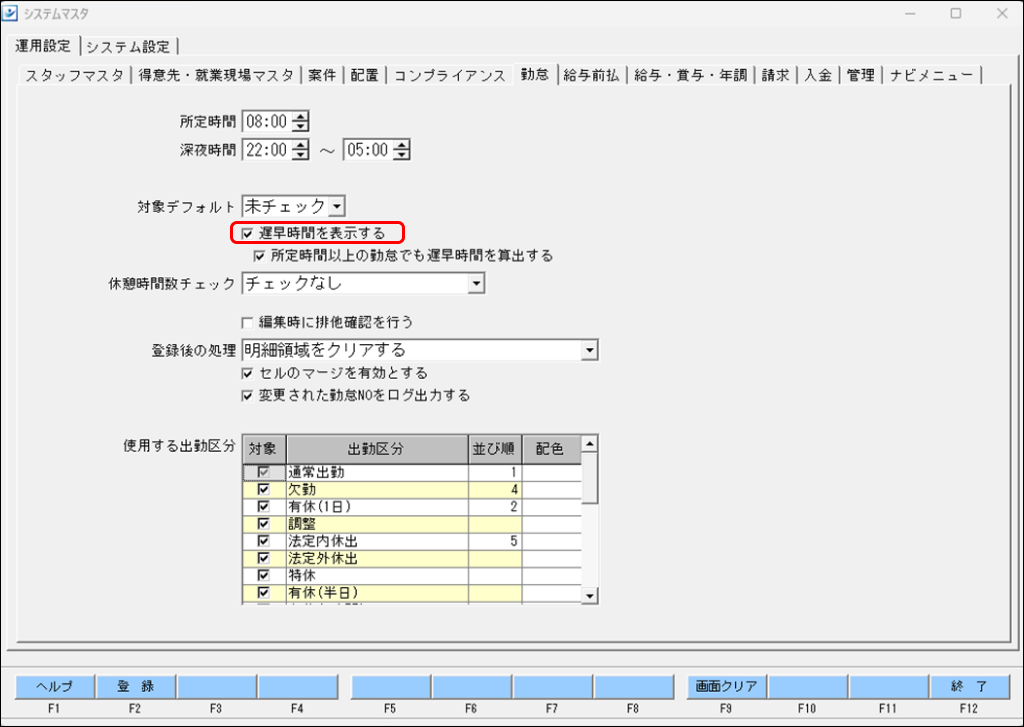Uncheck the 法定外休出 row checkbox
This screenshot has height=727, width=1024.
(x=264, y=558)
